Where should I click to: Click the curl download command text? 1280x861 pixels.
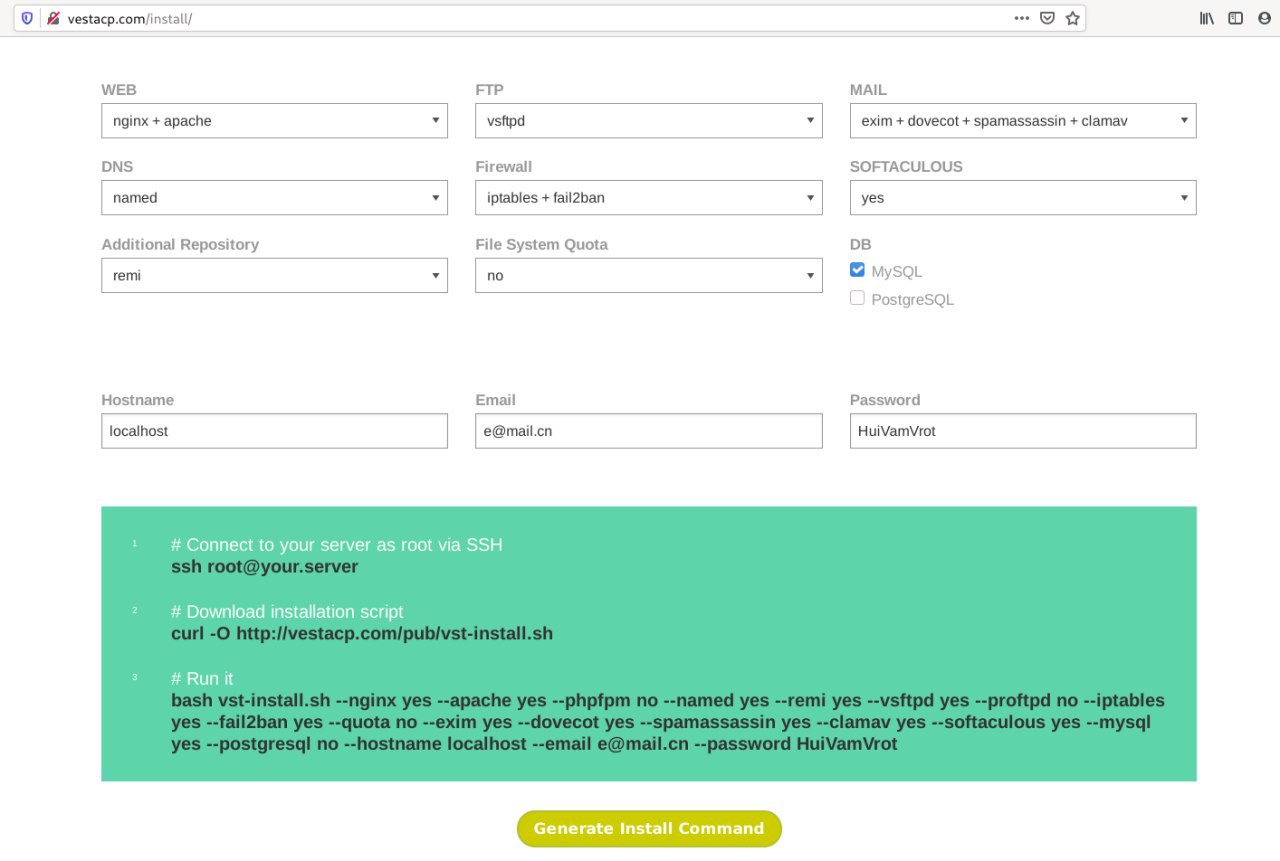pyautogui.click(x=362, y=634)
